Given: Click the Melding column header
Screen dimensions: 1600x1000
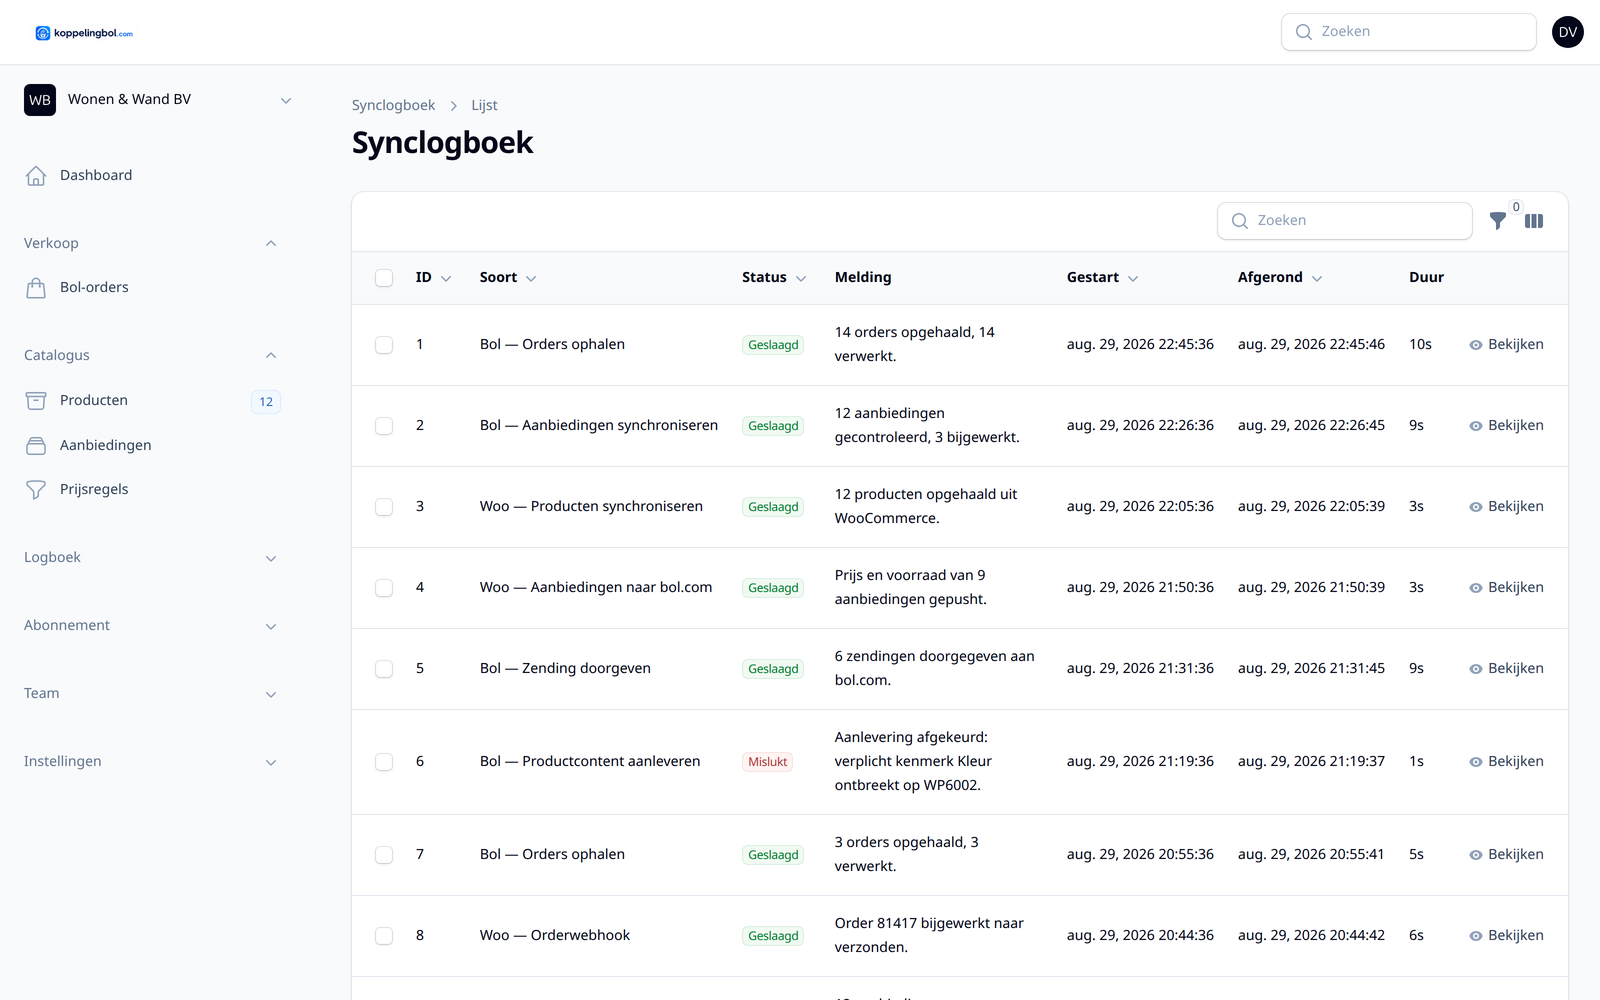Looking at the screenshot, I should coord(863,278).
